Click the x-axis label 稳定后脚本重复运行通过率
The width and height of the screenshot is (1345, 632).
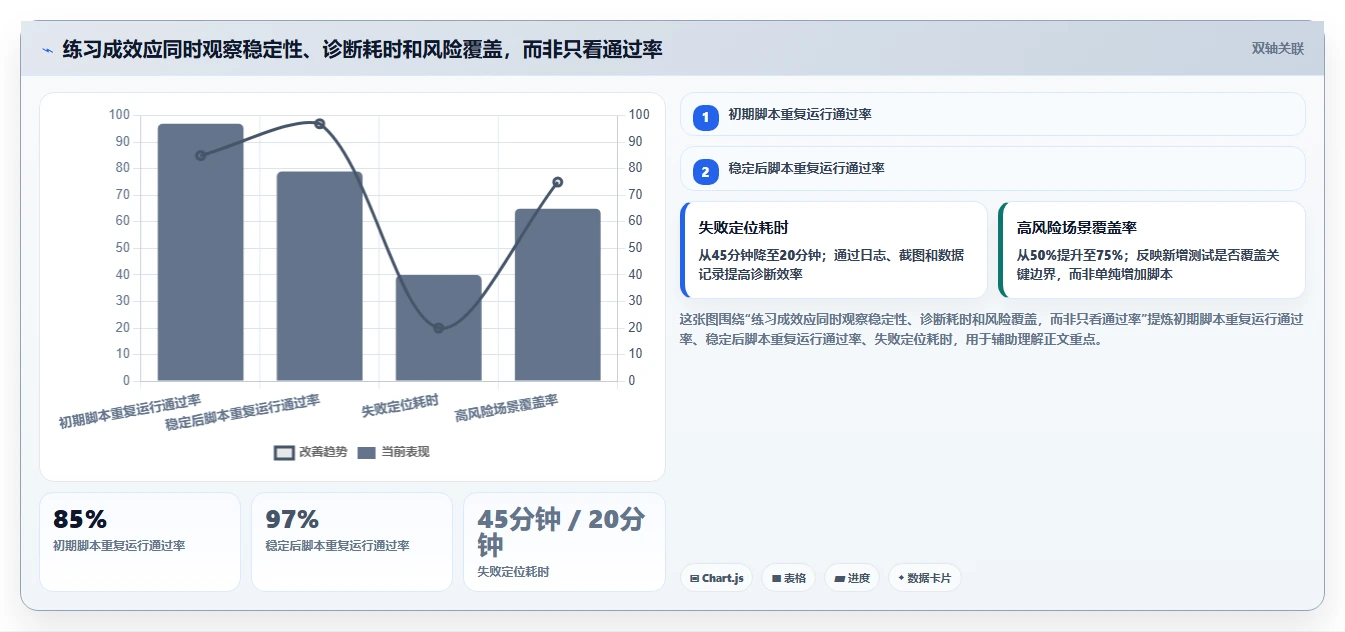click(x=243, y=412)
